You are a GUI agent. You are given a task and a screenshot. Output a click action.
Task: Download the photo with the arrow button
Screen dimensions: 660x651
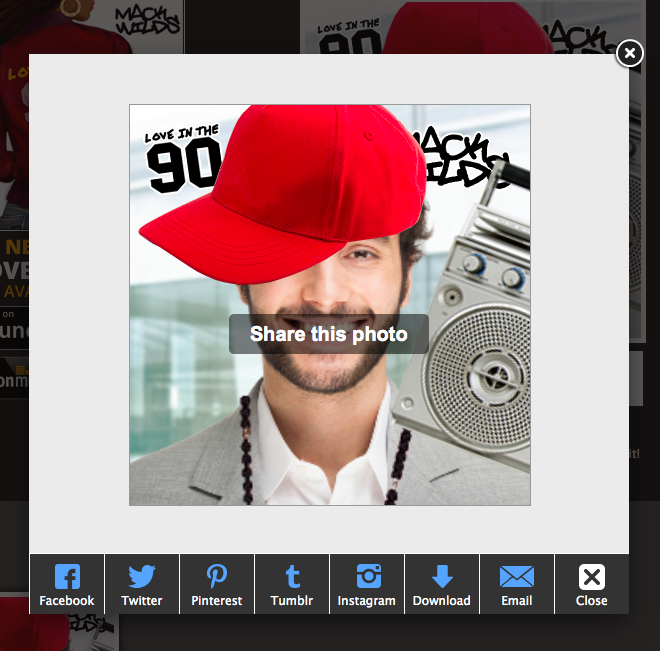(442, 584)
